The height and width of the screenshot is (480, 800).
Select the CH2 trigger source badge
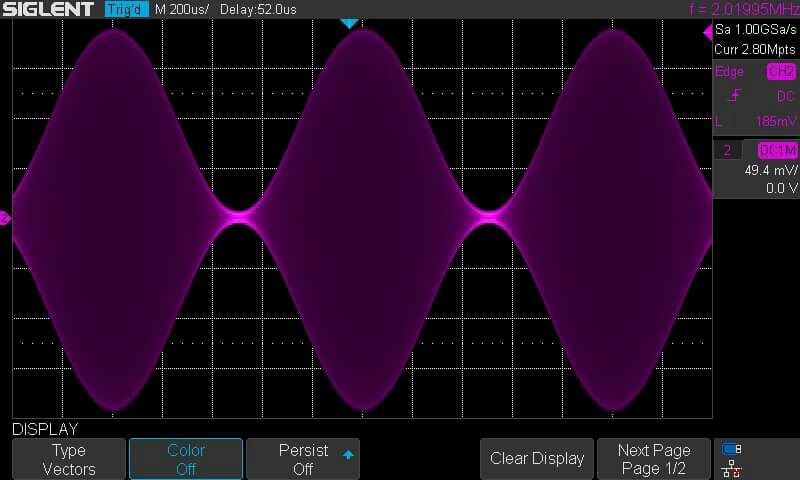pos(780,72)
